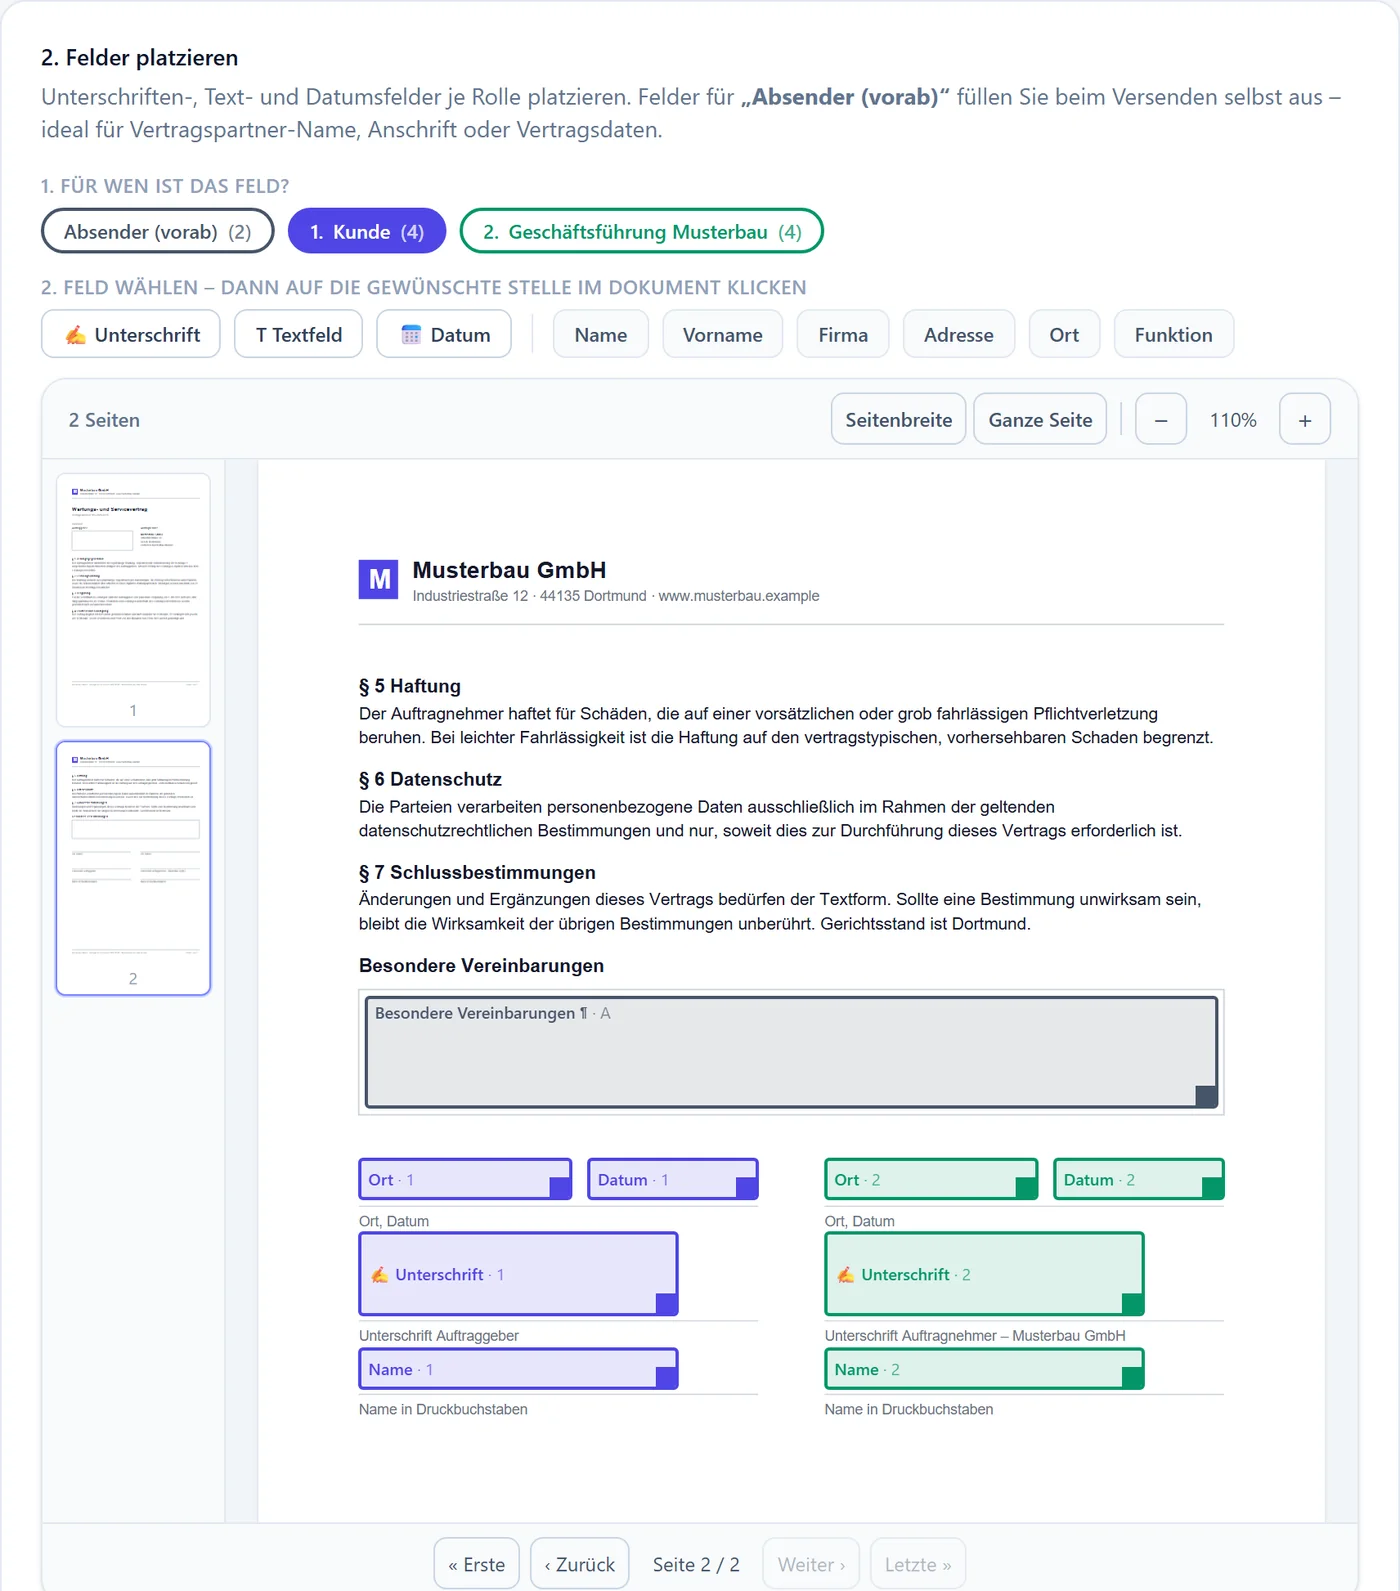This screenshot has height=1591, width=1400.
Task: Click the Weiter next-page button
Action: pos(811,1563)
